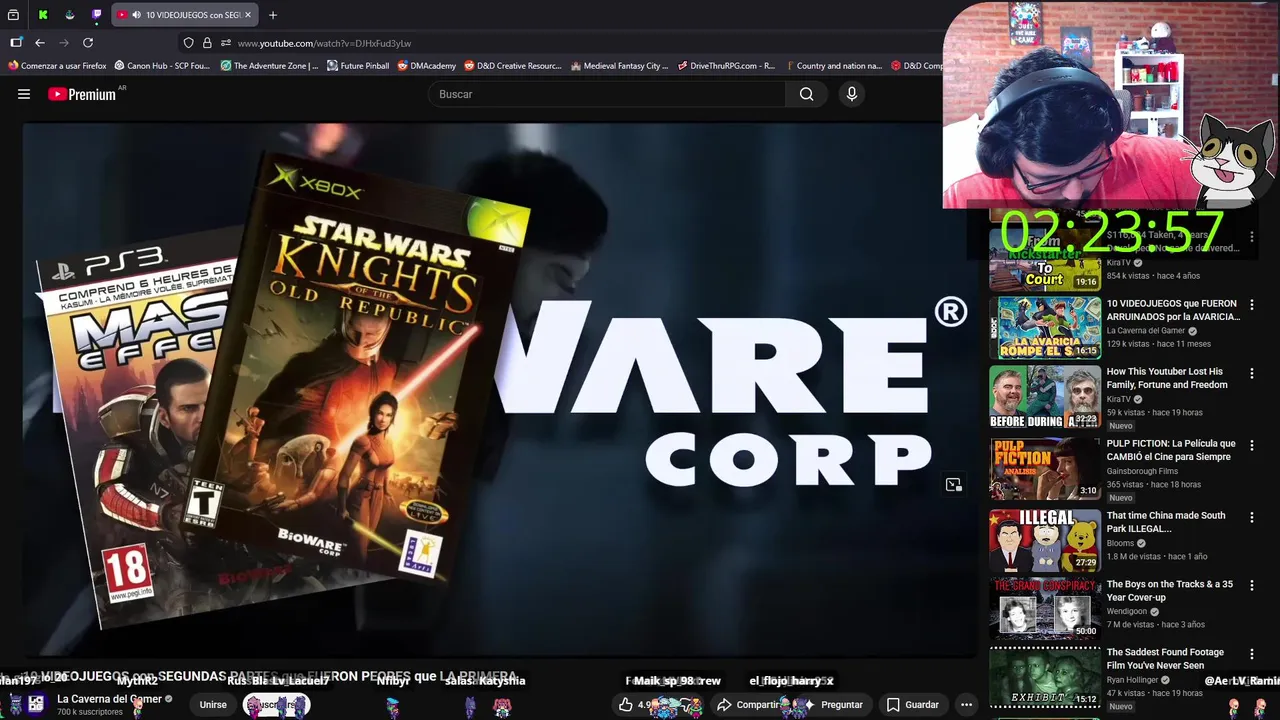
Task: Open That time China made South Park title
Action: coord(1166,522)
